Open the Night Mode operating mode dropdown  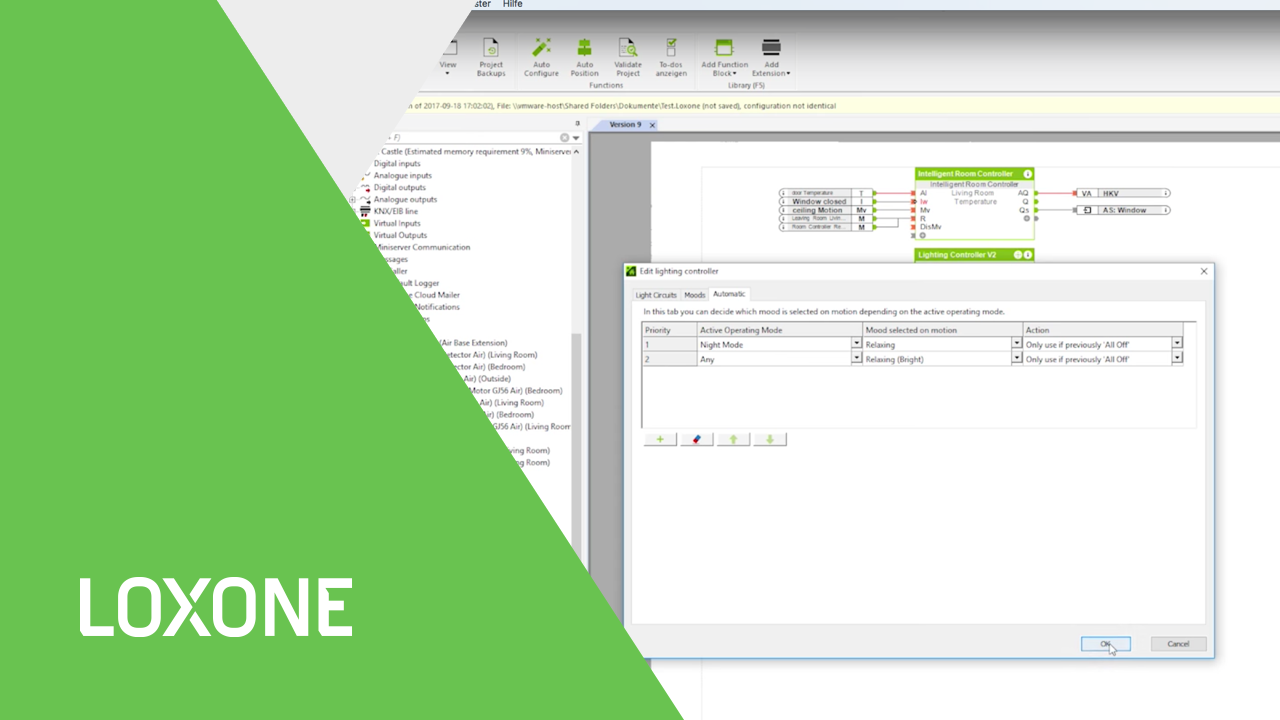click(x=856, y=344)
